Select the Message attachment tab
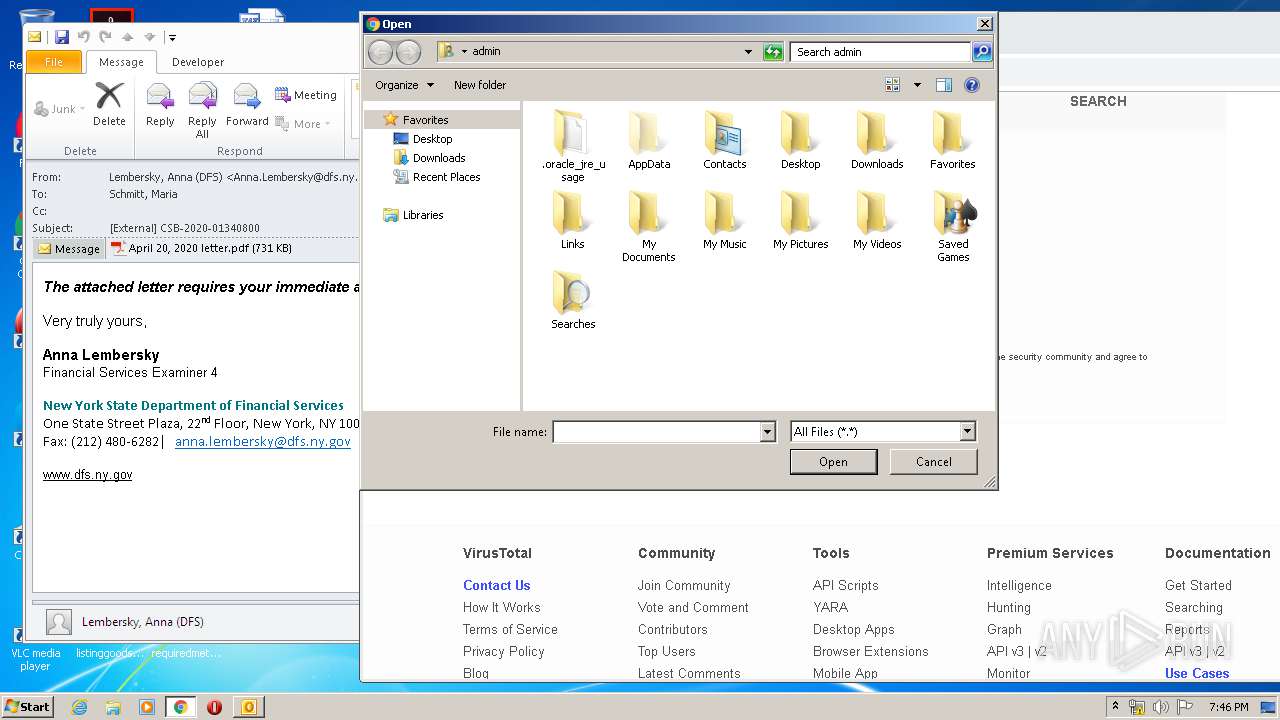 coord(69,249)
